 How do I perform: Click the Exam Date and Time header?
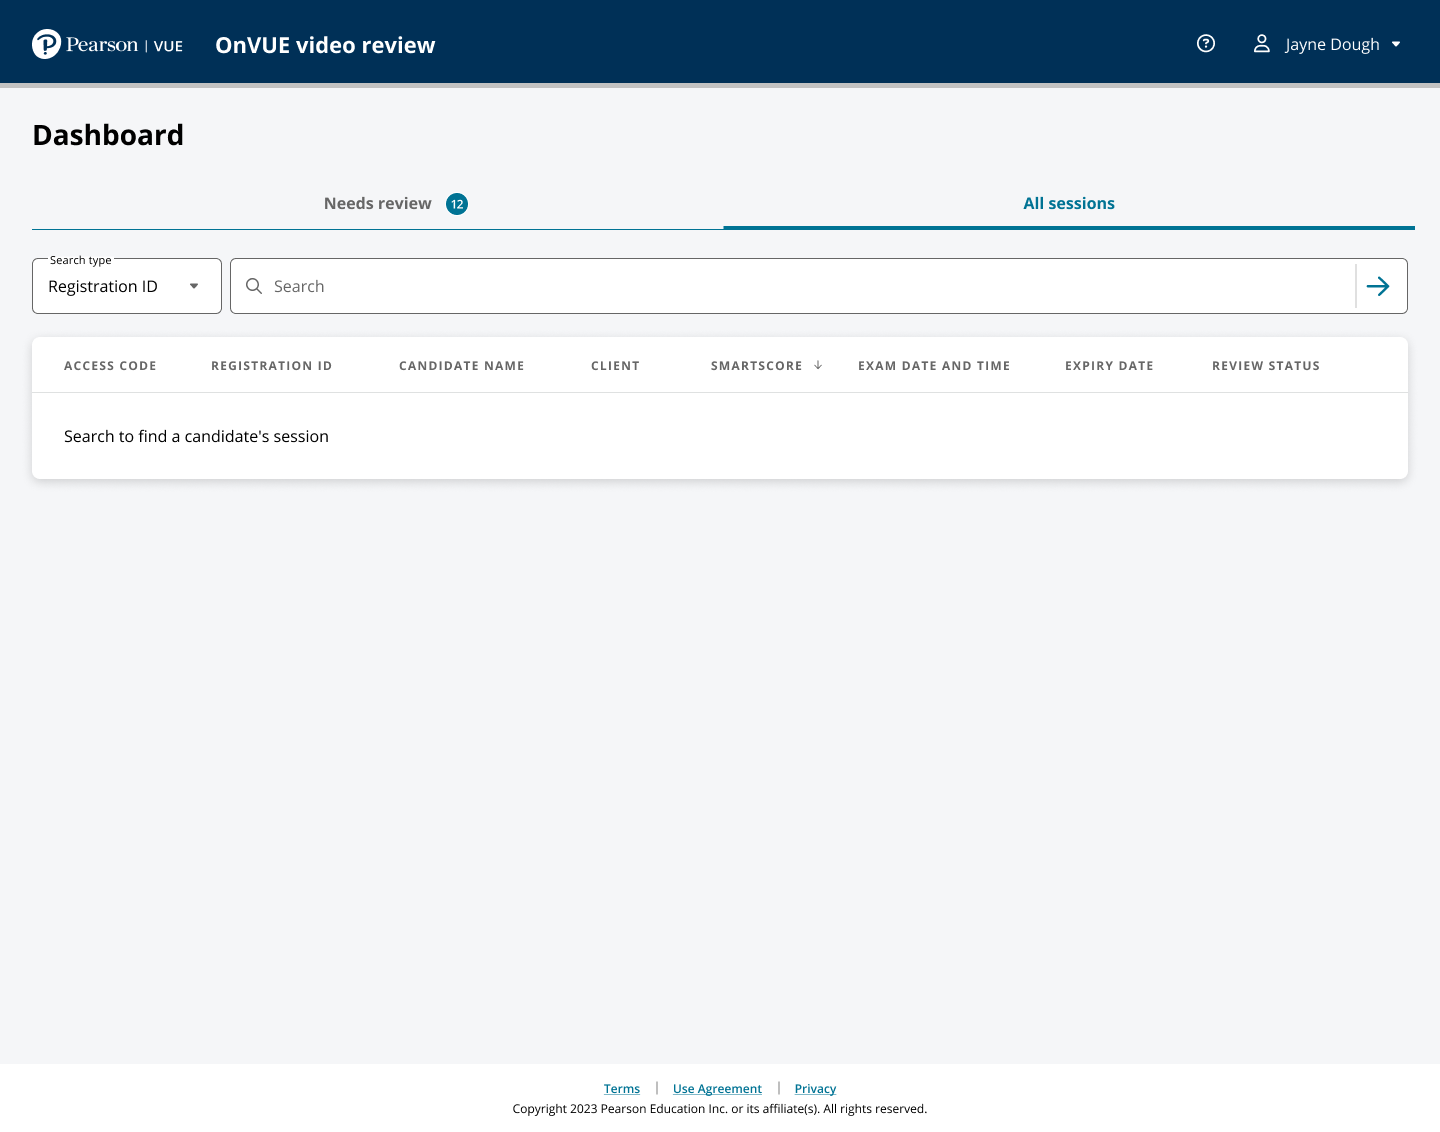[934, 366]
